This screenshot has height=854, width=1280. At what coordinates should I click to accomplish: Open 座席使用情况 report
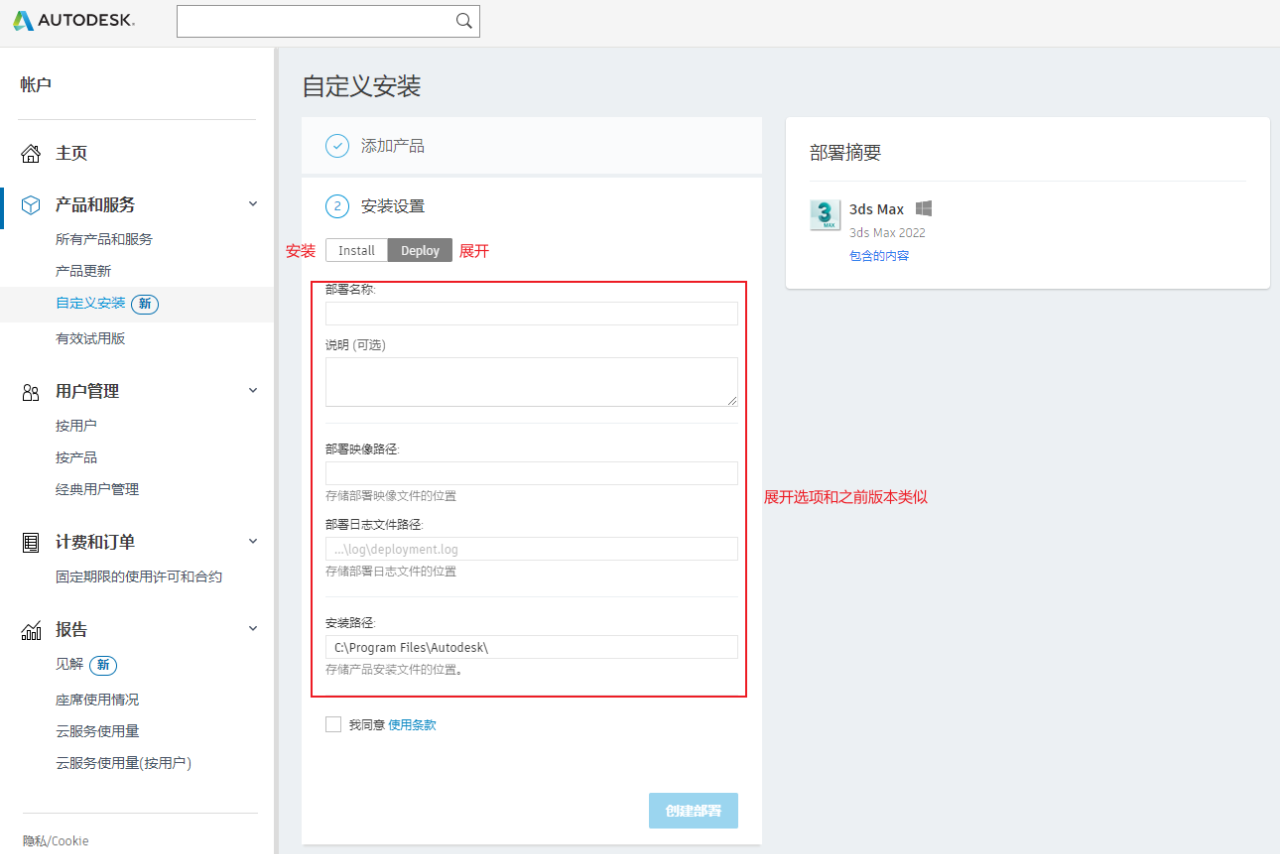click(x=97, y=700)
